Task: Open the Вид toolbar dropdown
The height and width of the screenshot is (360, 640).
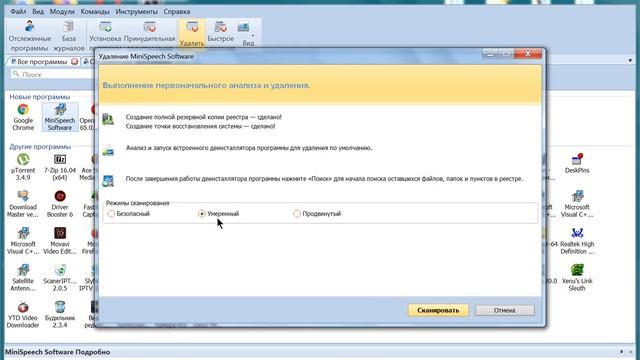Action: [x=248, y=34]
